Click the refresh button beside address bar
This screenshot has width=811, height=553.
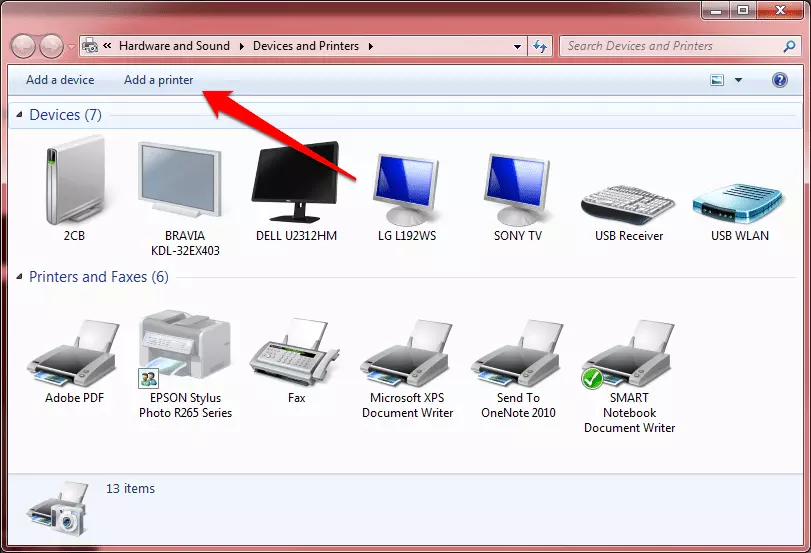tap(541, 46)
